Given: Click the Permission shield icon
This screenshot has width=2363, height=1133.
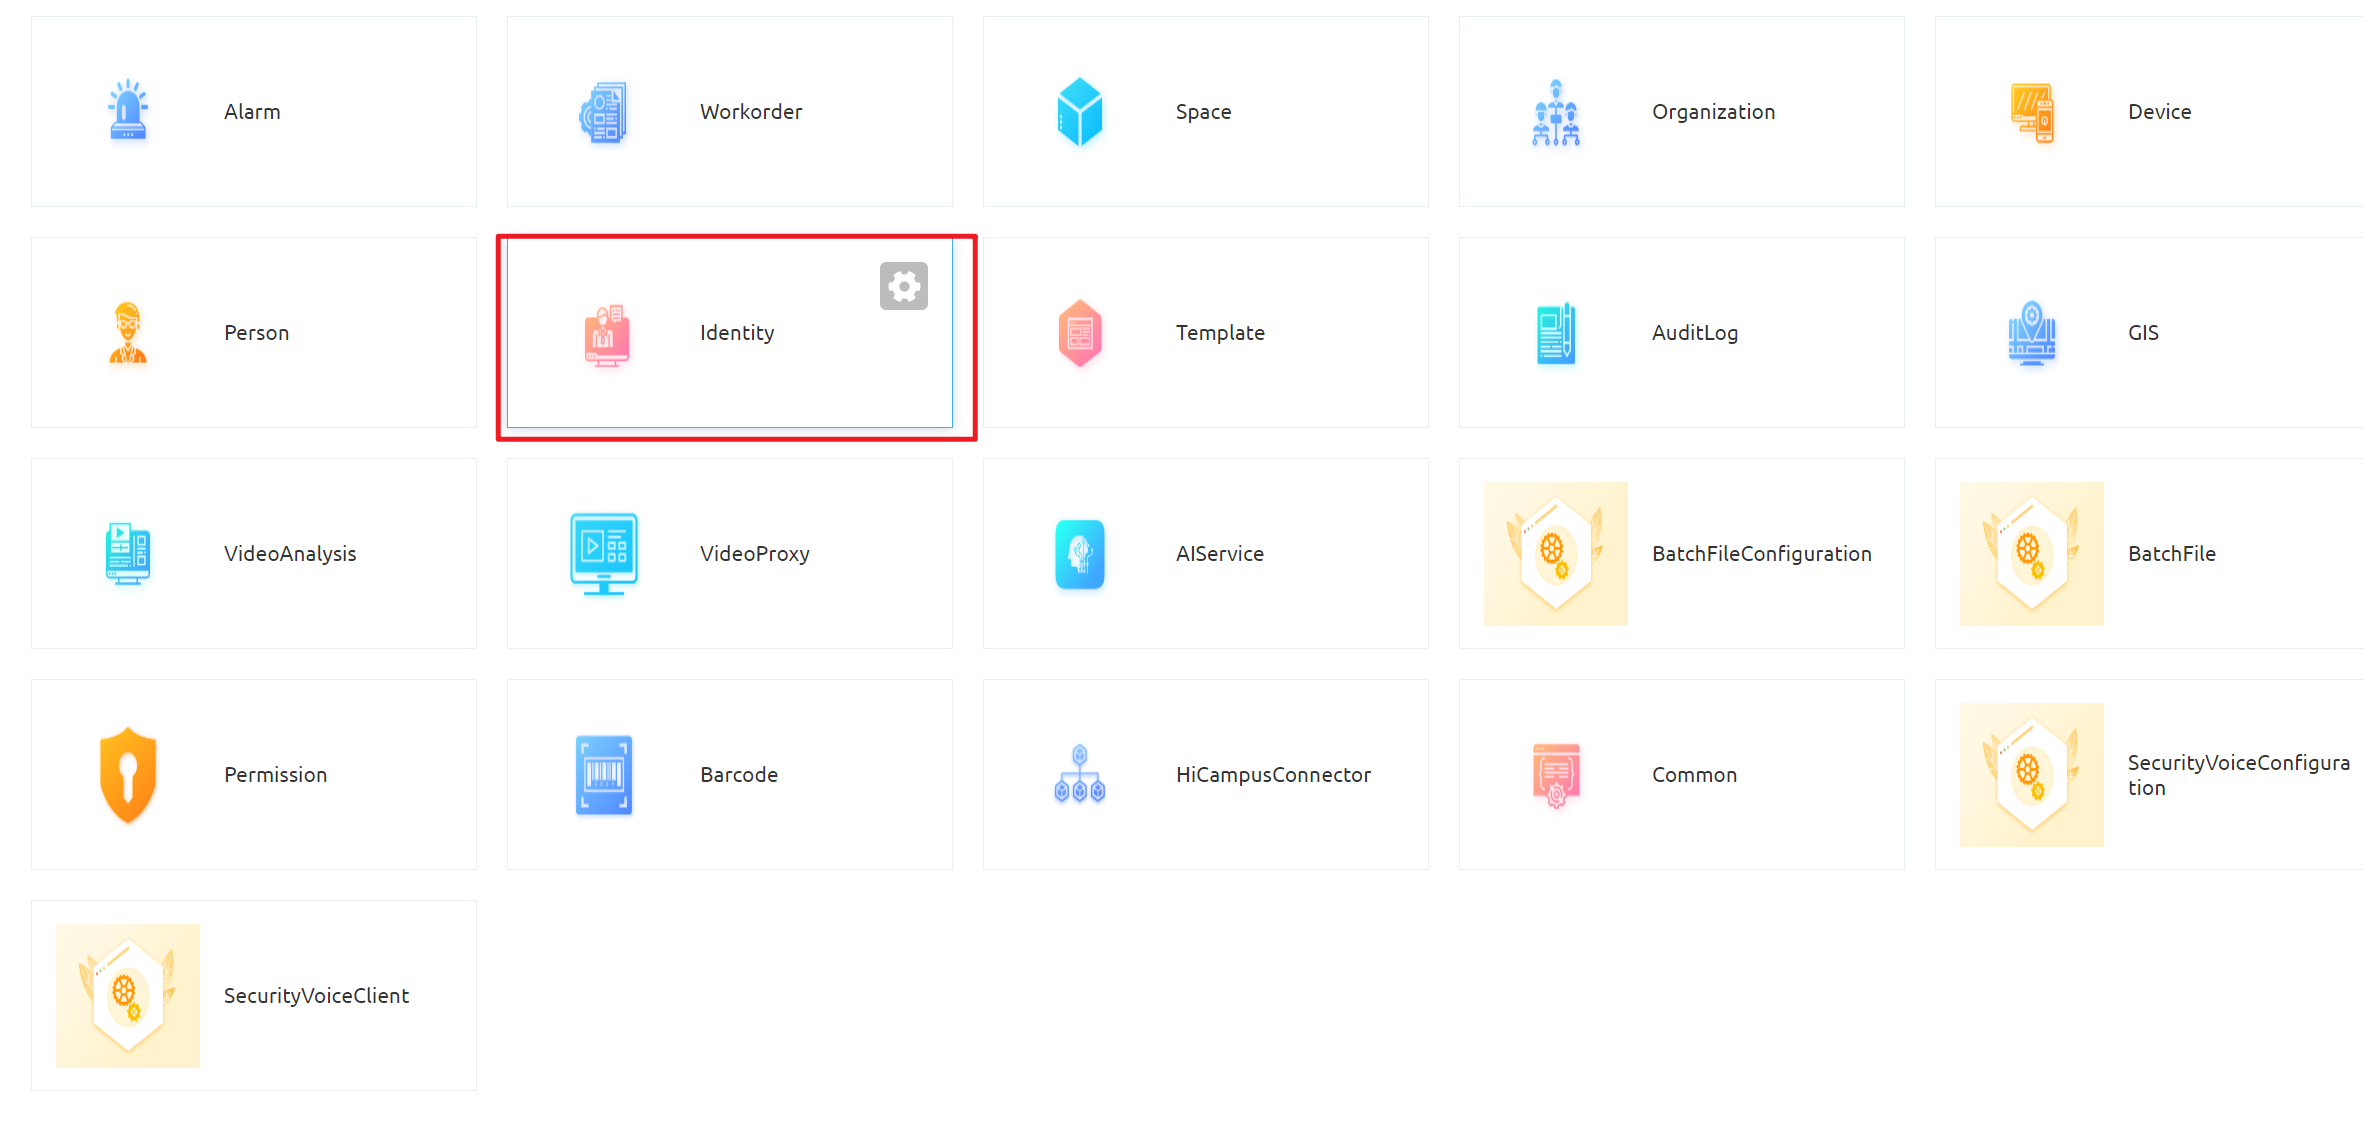Looking at the screenshot, I should [128, 775].
